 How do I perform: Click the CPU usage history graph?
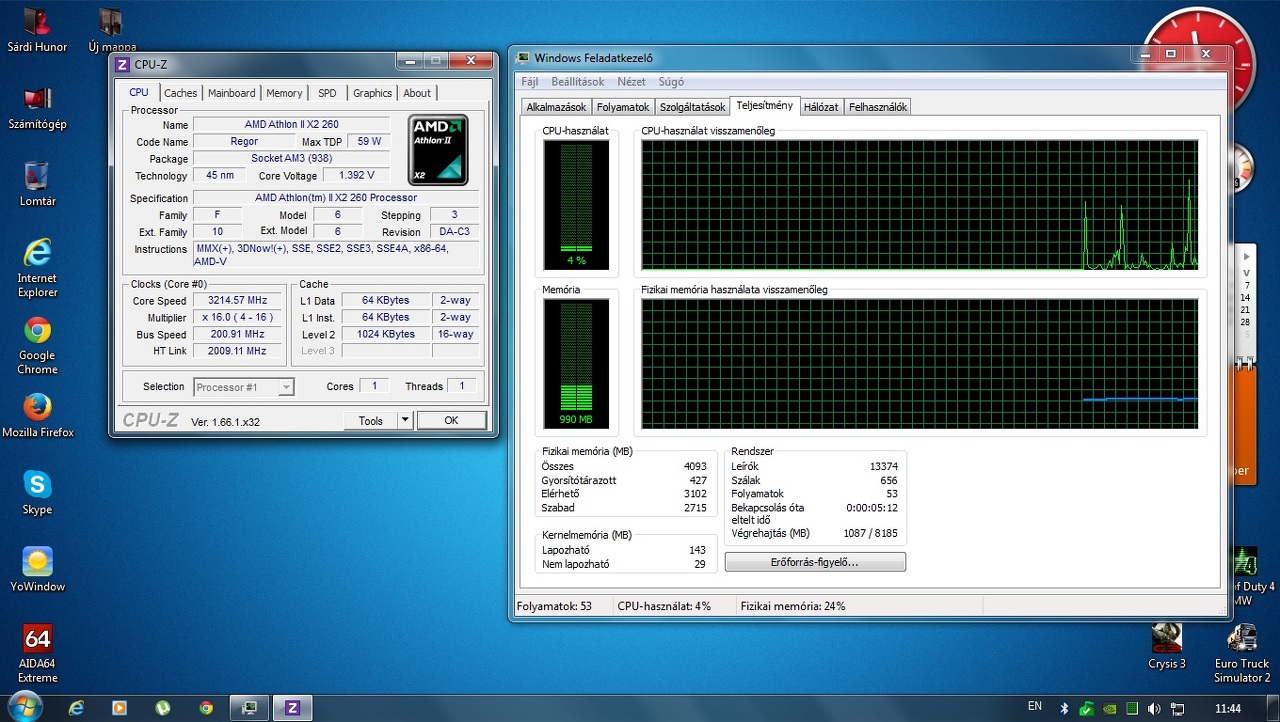coord(919,205)
